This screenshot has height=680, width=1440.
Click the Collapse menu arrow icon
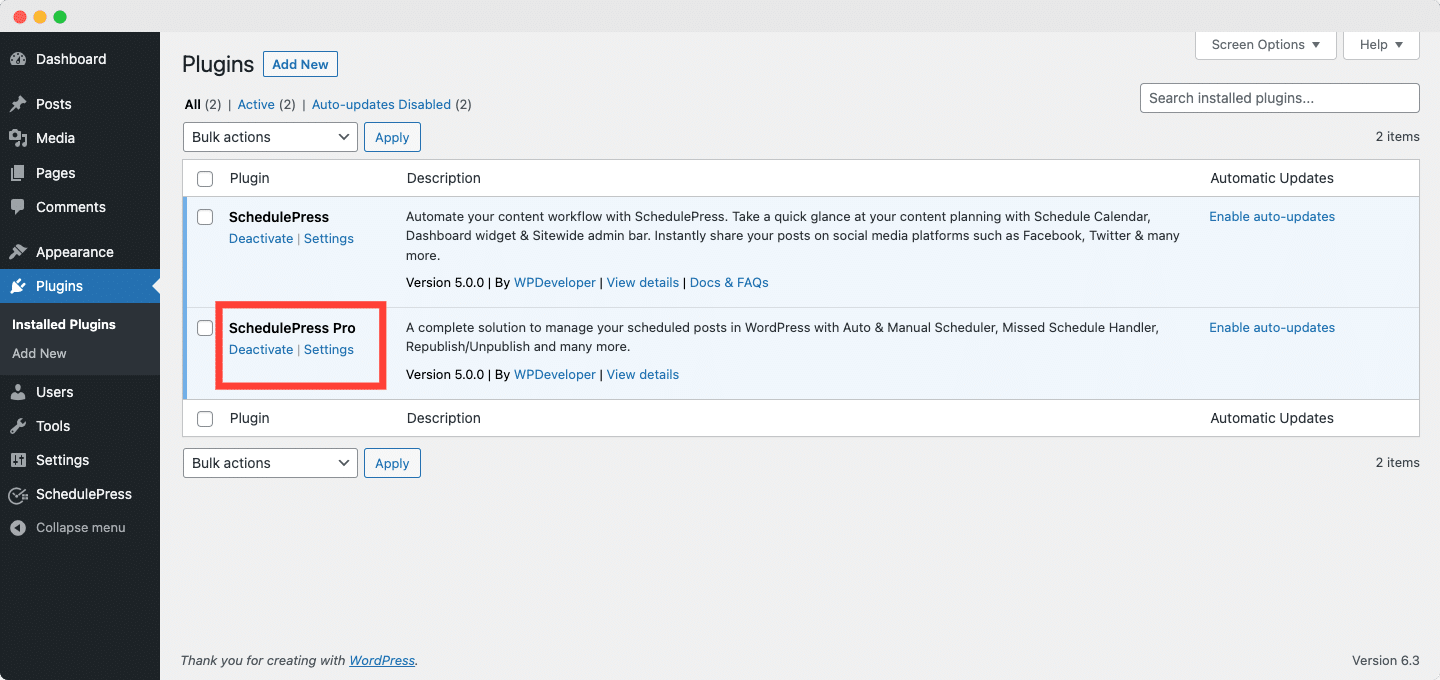(18, 528)
